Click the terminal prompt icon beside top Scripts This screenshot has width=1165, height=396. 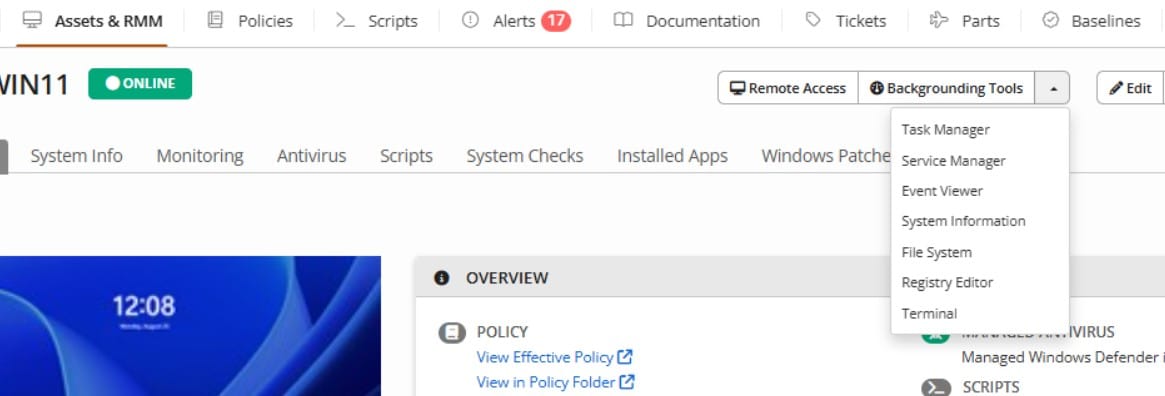click(345, 20)
